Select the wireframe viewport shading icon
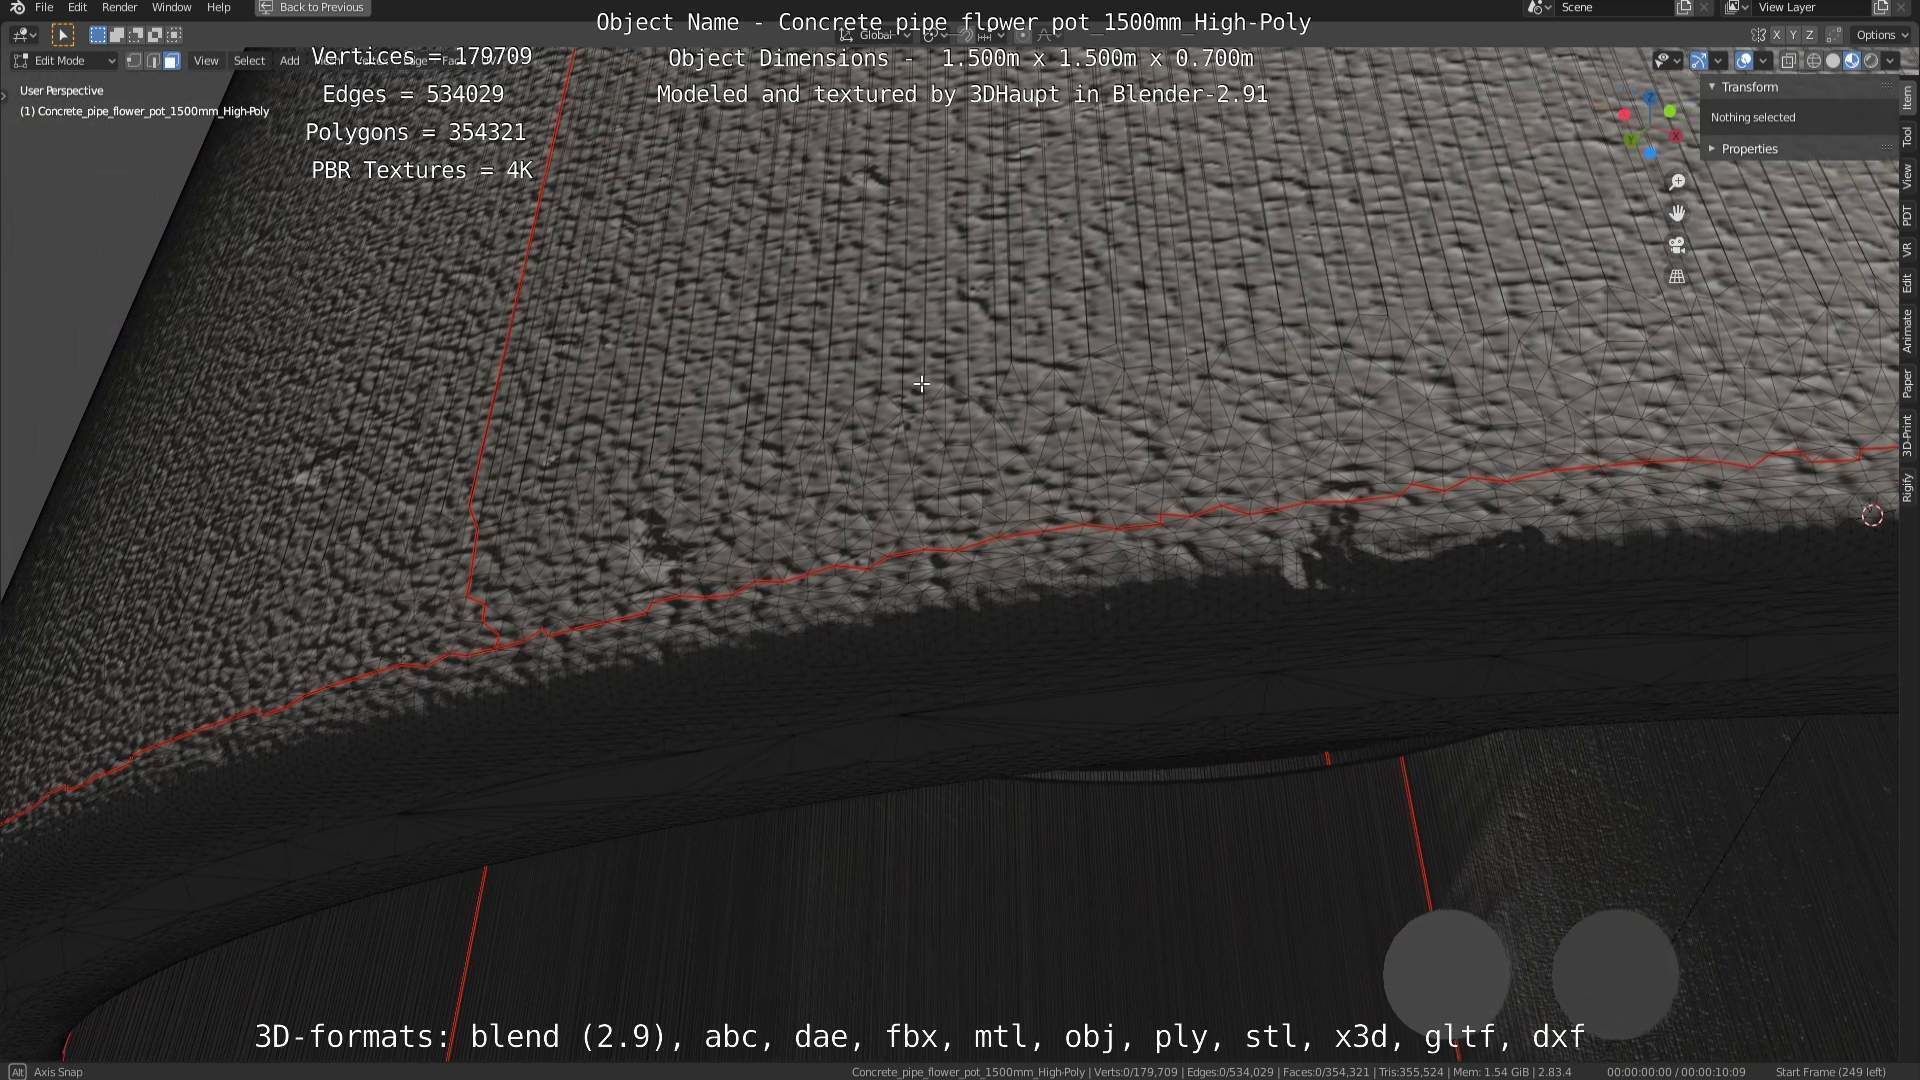Image resolution: width=1920 pixels, height=1080 pixels. 1813,61
